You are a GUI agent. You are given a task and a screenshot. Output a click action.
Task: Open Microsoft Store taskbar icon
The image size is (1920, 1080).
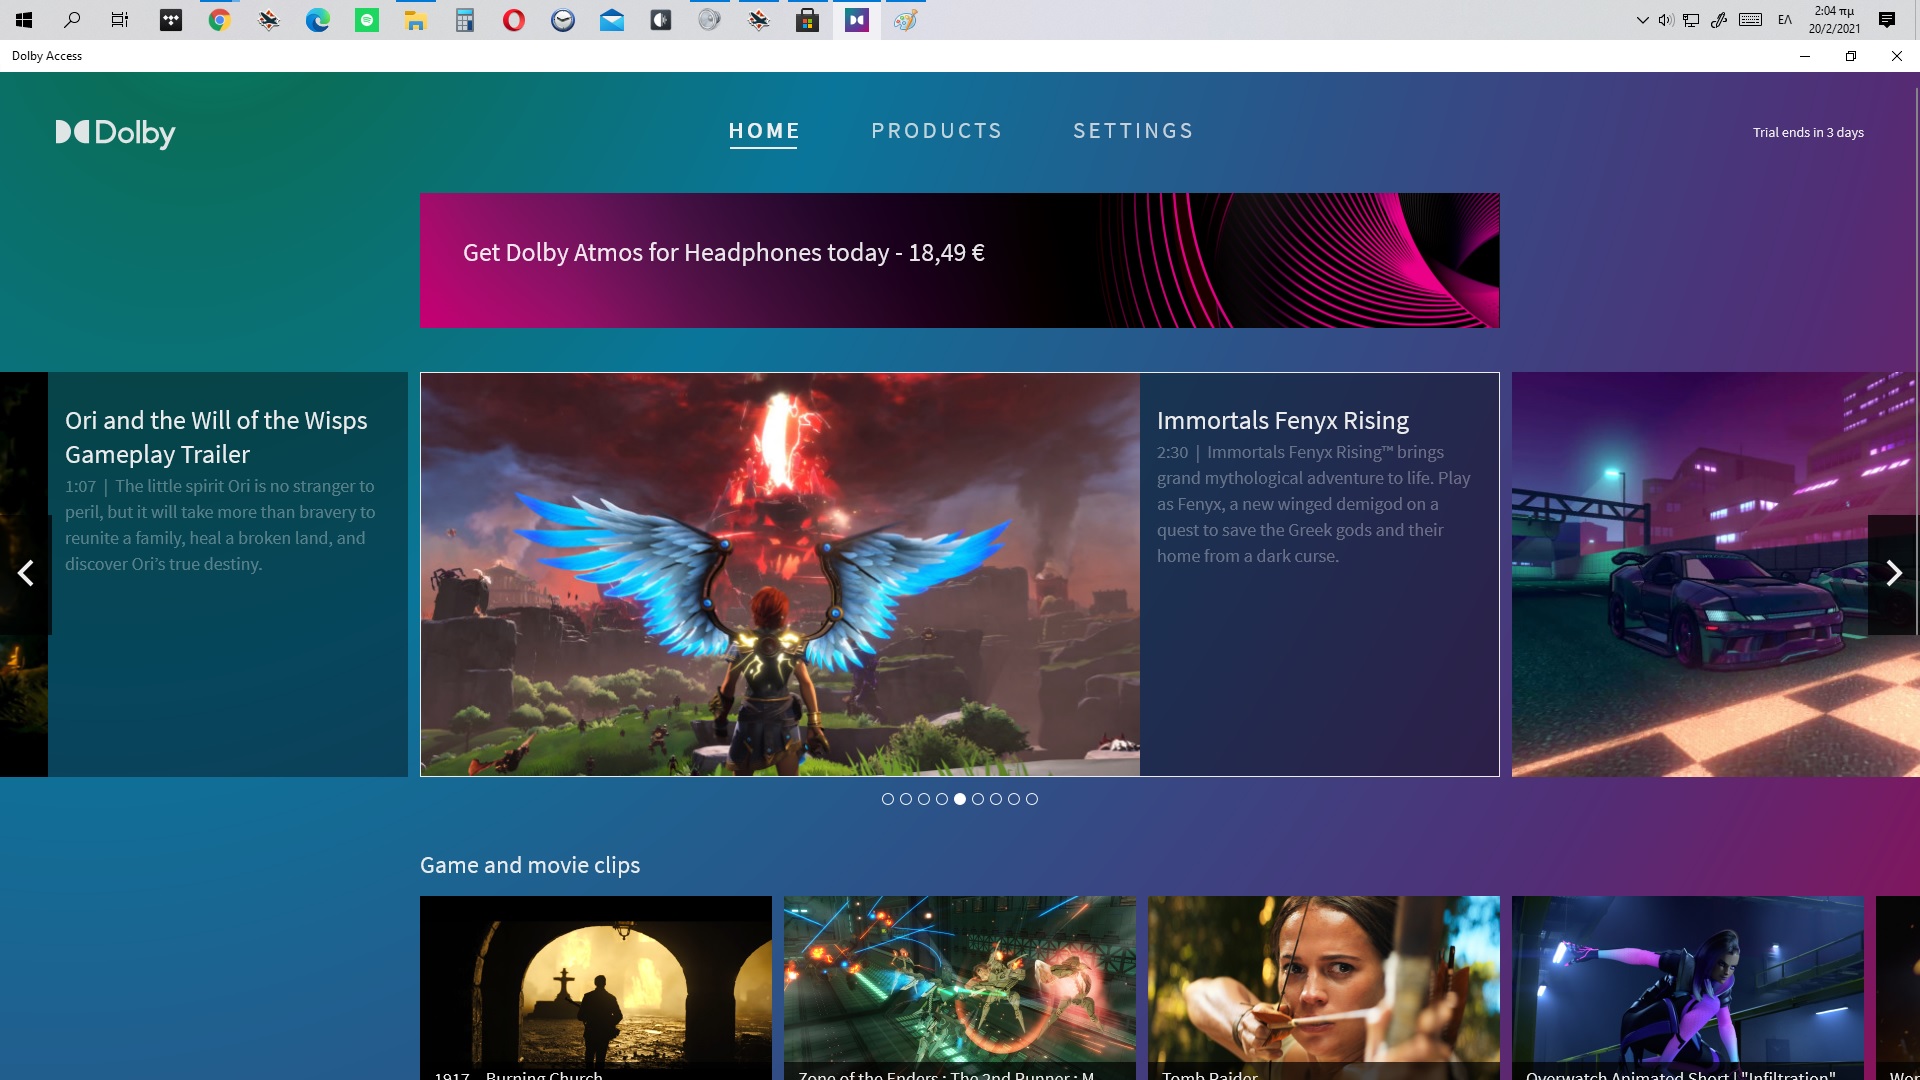pos(807,20)
